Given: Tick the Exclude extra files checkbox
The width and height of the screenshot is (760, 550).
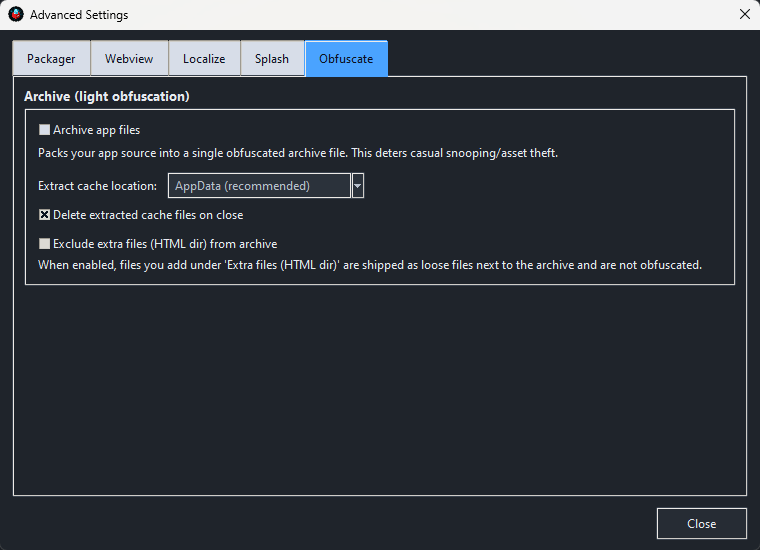Looking at the screenshot, I should [x=44, y=244].
